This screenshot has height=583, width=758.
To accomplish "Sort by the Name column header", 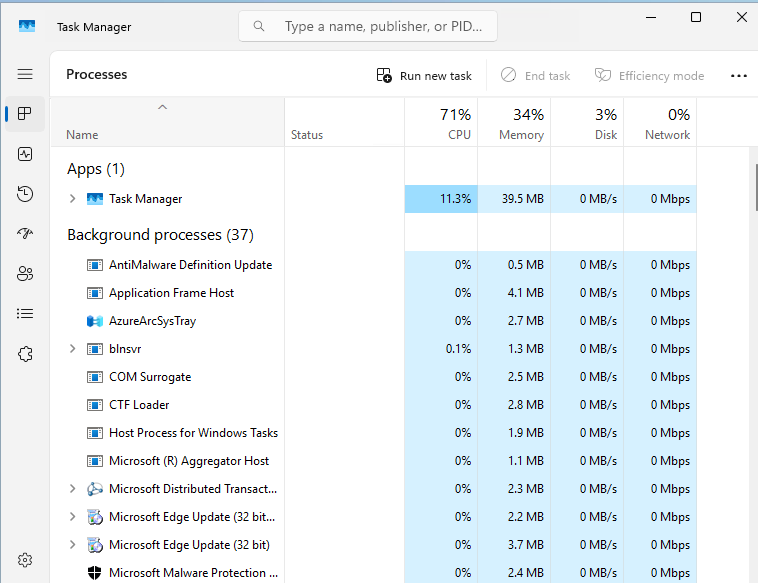I will click(x=167, y=122).
